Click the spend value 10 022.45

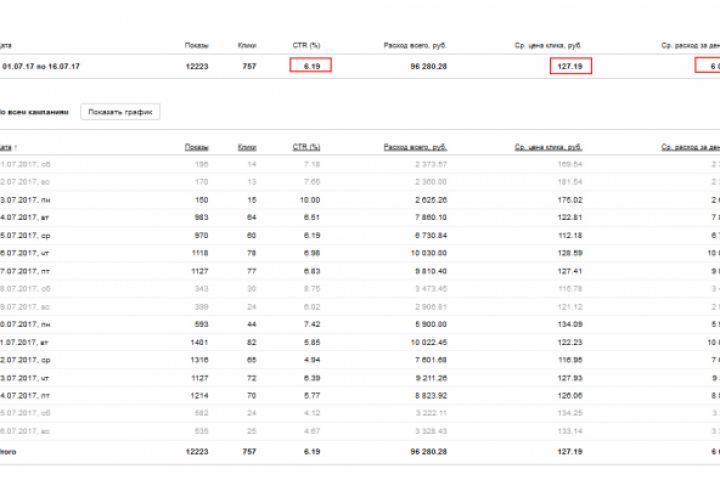(x=426, y=342)
